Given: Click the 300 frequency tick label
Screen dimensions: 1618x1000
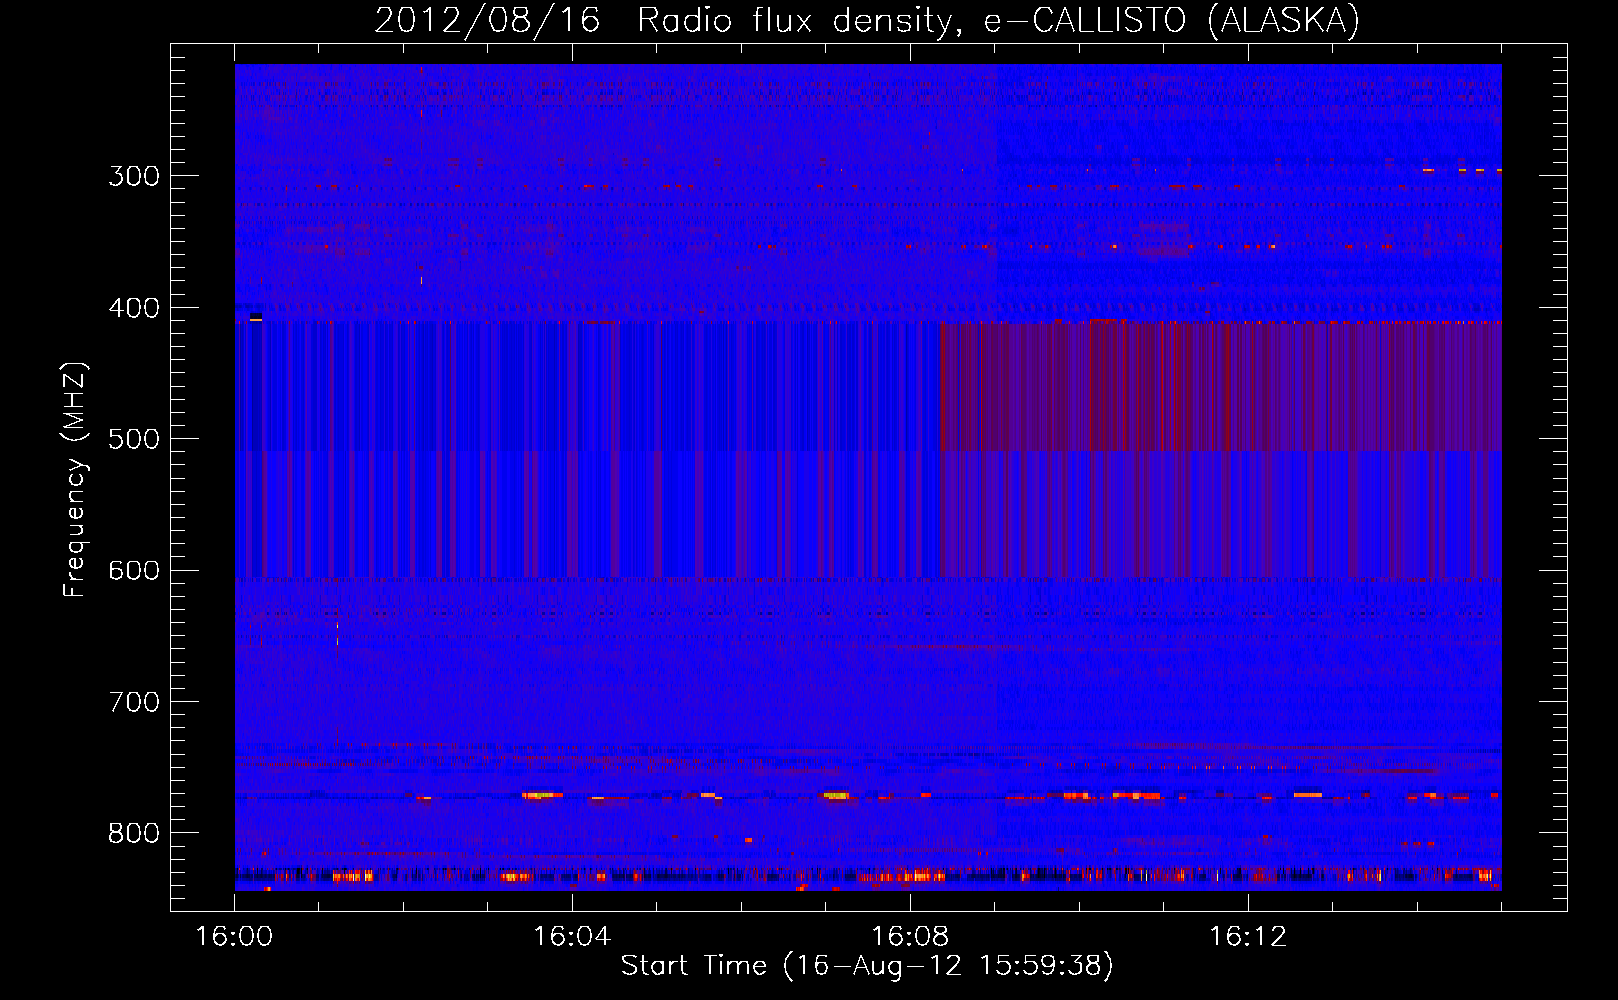Looking at the screenshot, I should (x=134, y=176).
